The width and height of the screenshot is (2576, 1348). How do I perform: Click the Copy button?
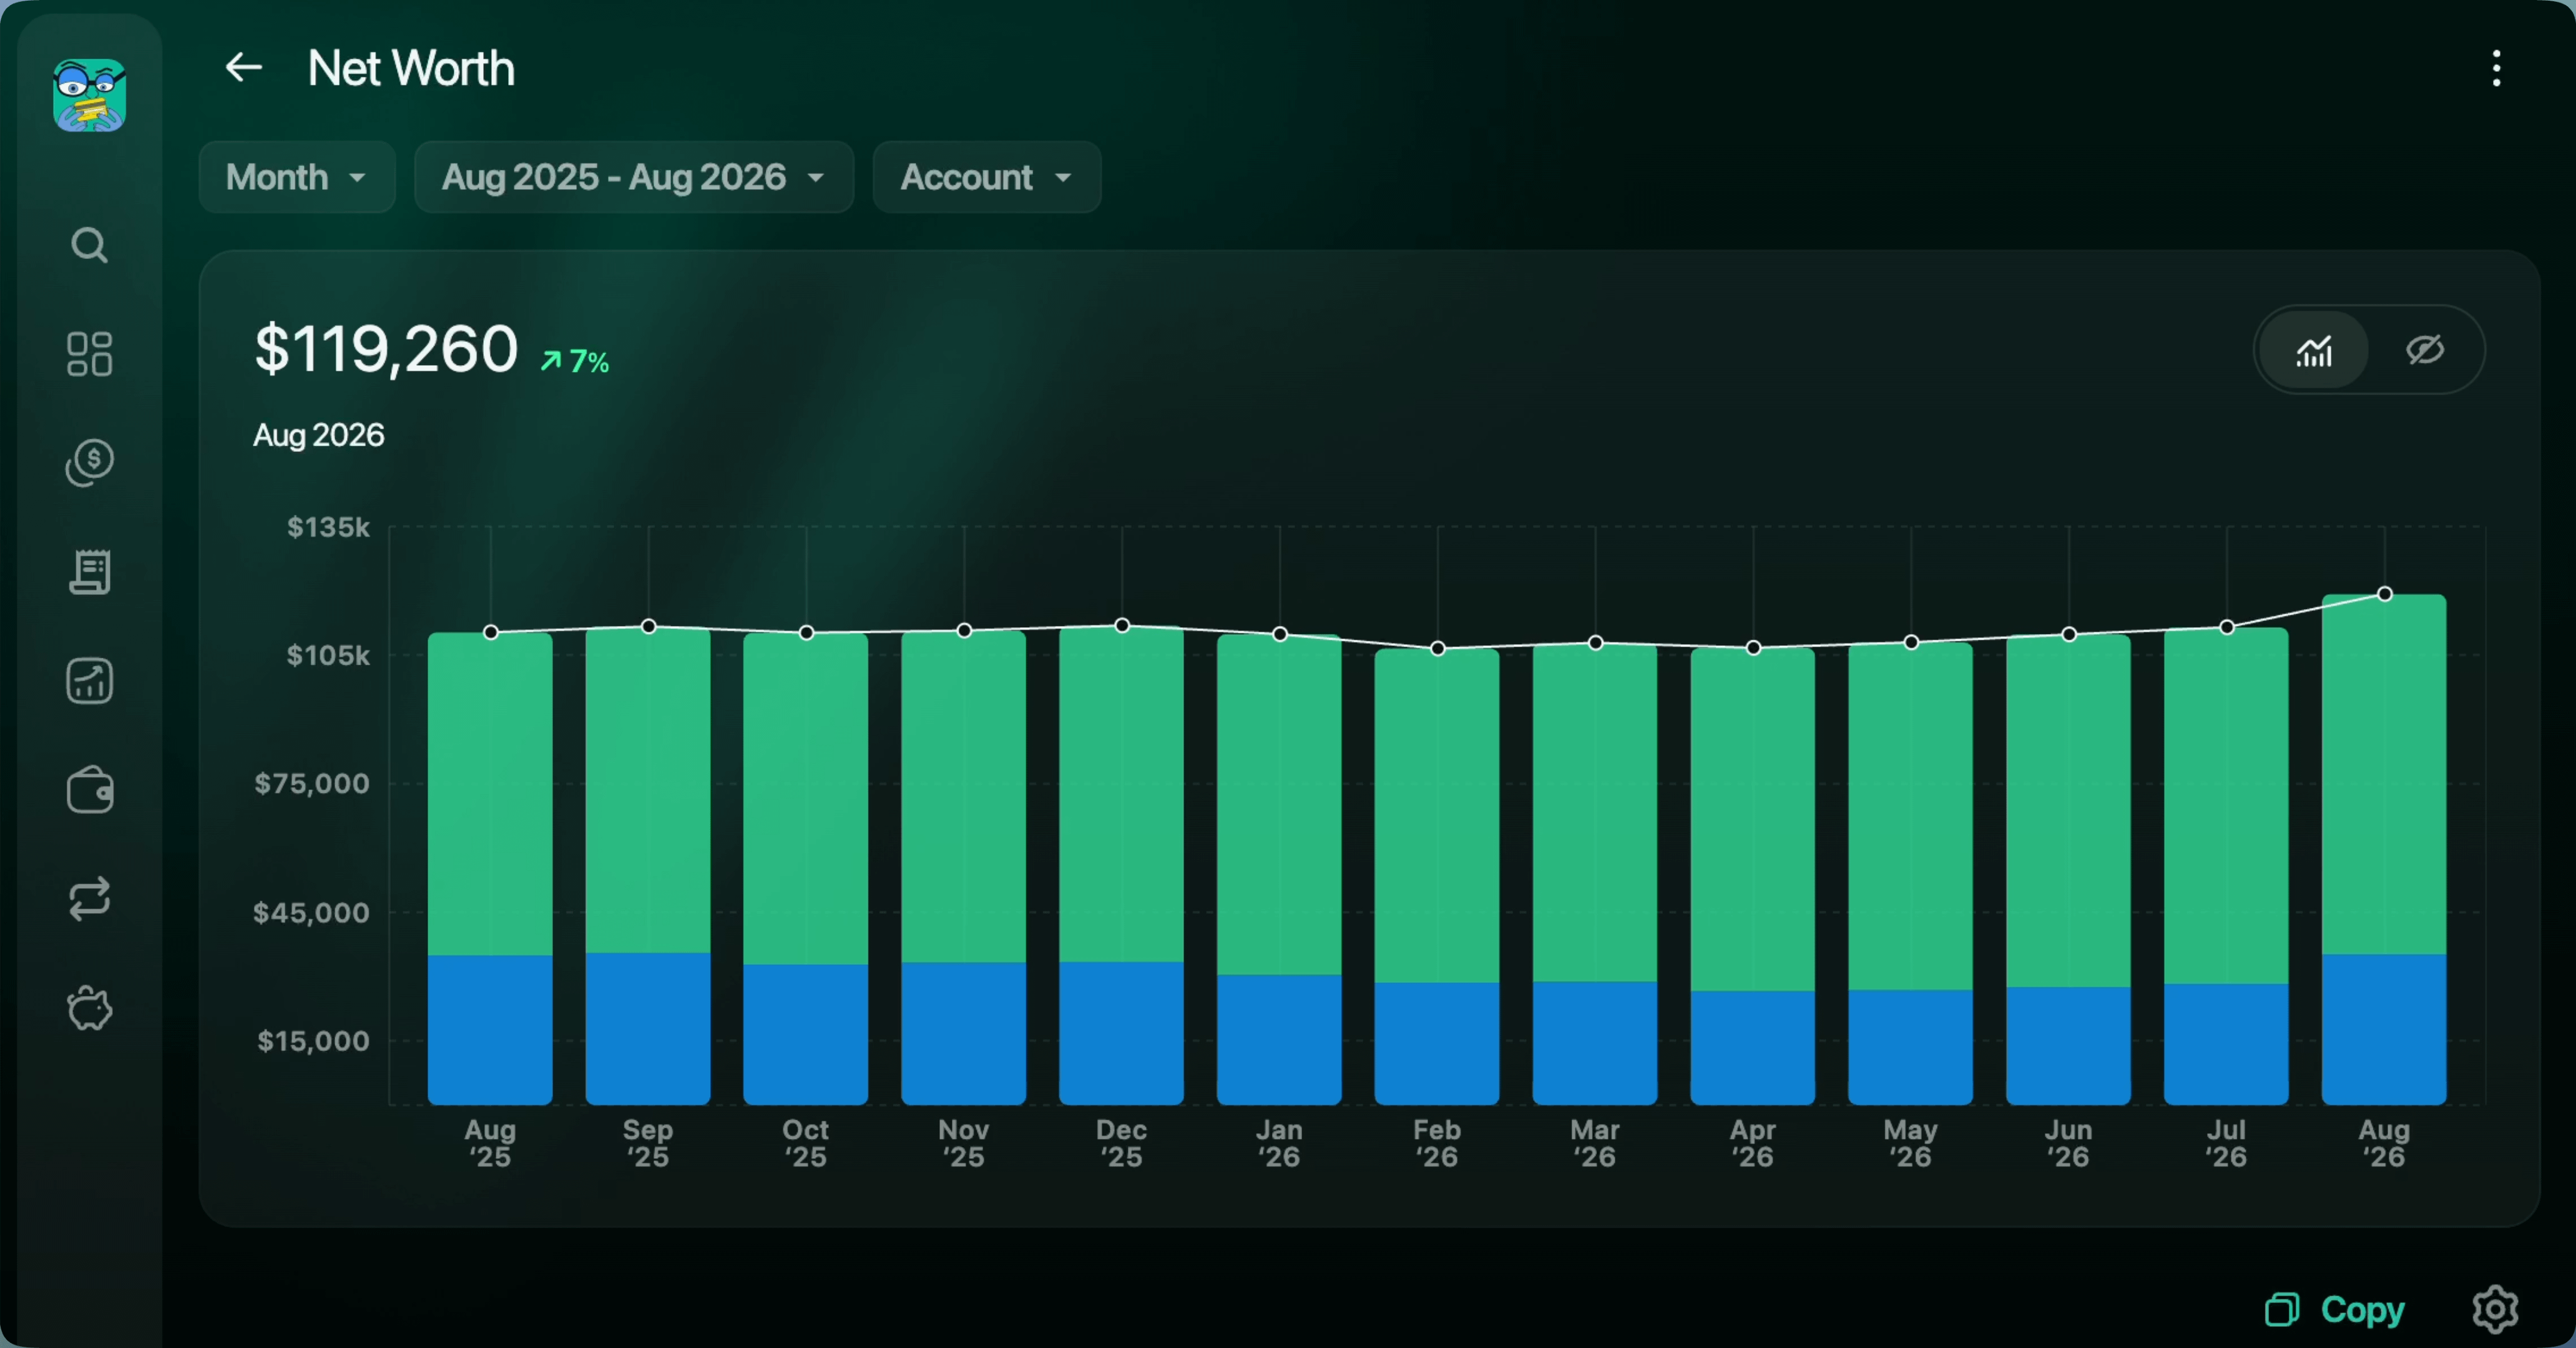(x=2335, y=1309)
